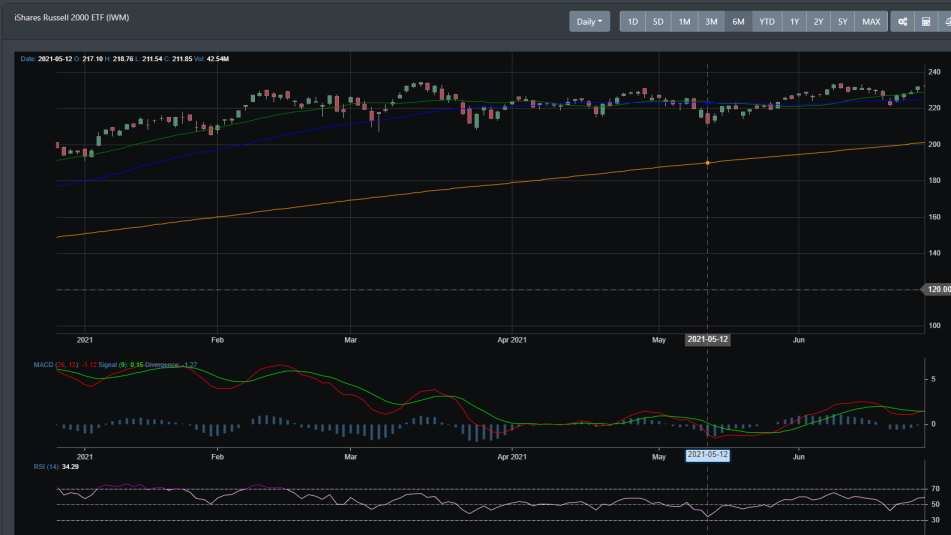Viewport: 951px width, 535px height.
Task: Select the 2Y time range
Action: (818, 22)
